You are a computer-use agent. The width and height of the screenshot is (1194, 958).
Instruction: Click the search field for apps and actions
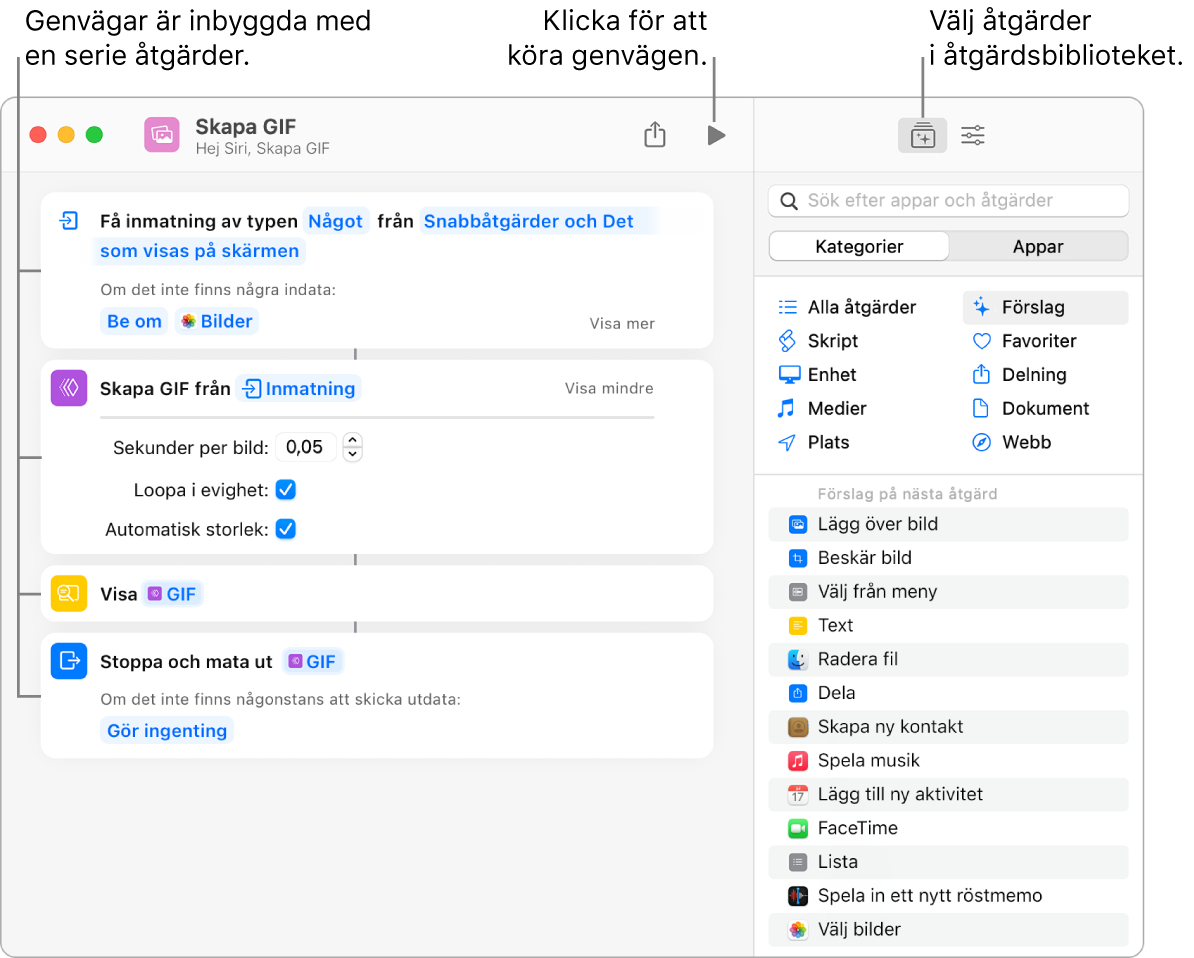pos(948,200)
